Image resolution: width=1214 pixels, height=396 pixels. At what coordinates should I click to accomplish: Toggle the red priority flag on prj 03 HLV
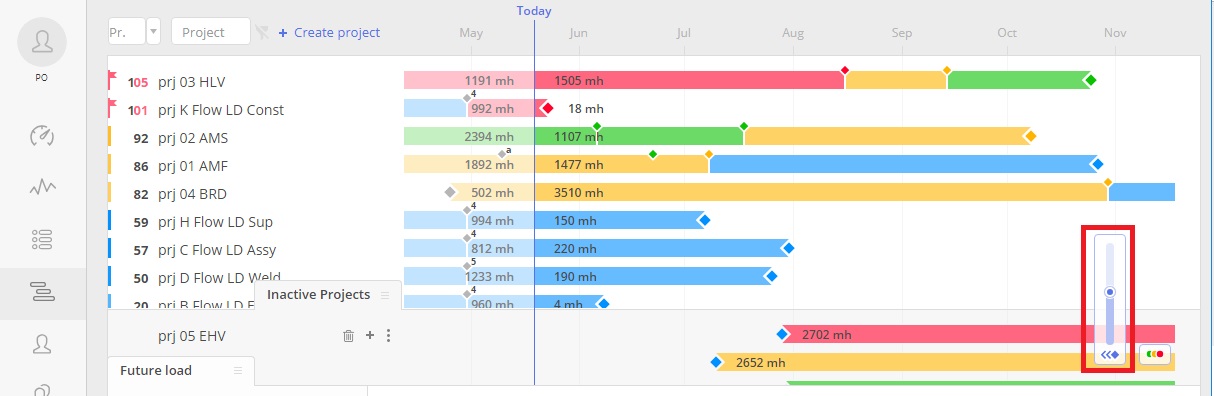coord(113,78)
